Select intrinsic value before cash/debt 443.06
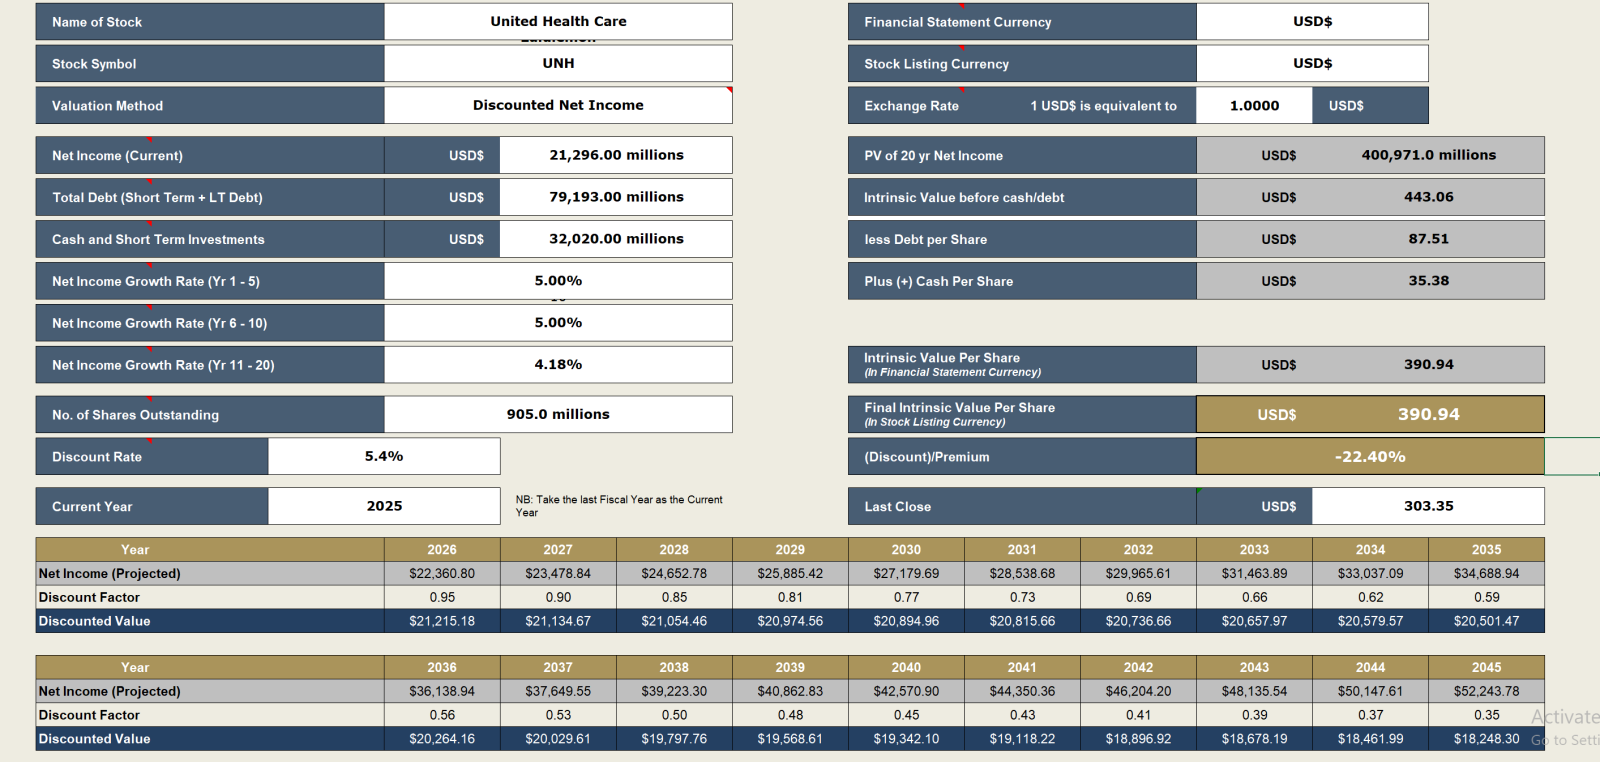Image resolution: width=1600 pixels, height=762 pixels. tap(1428, 197)
